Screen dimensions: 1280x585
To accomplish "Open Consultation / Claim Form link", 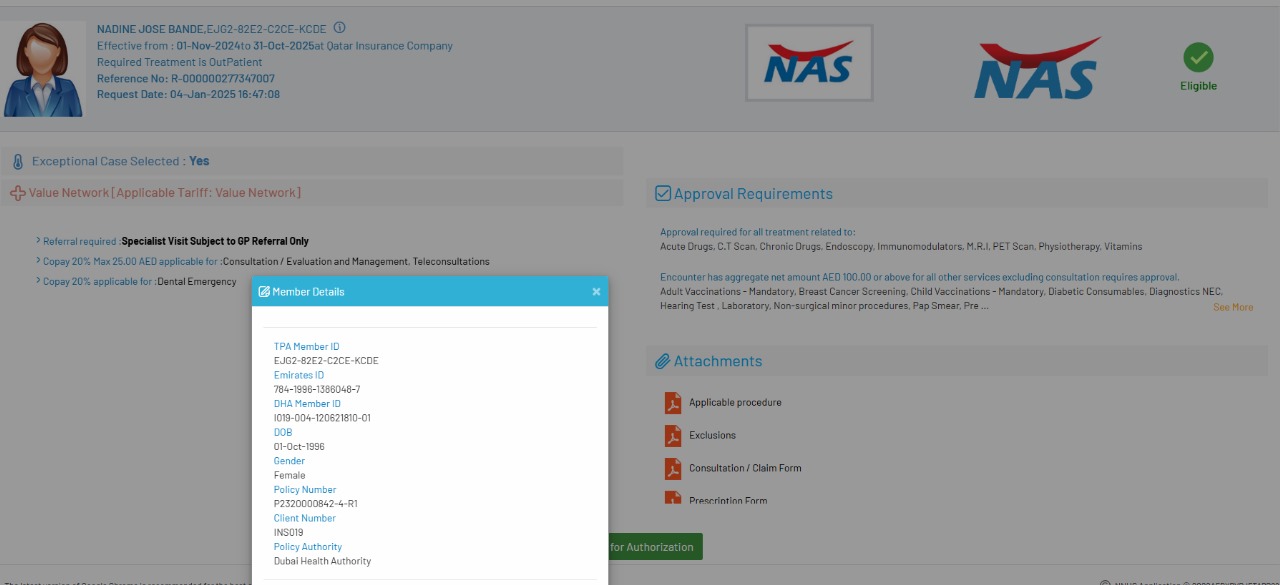I will (x=745, y=468).
